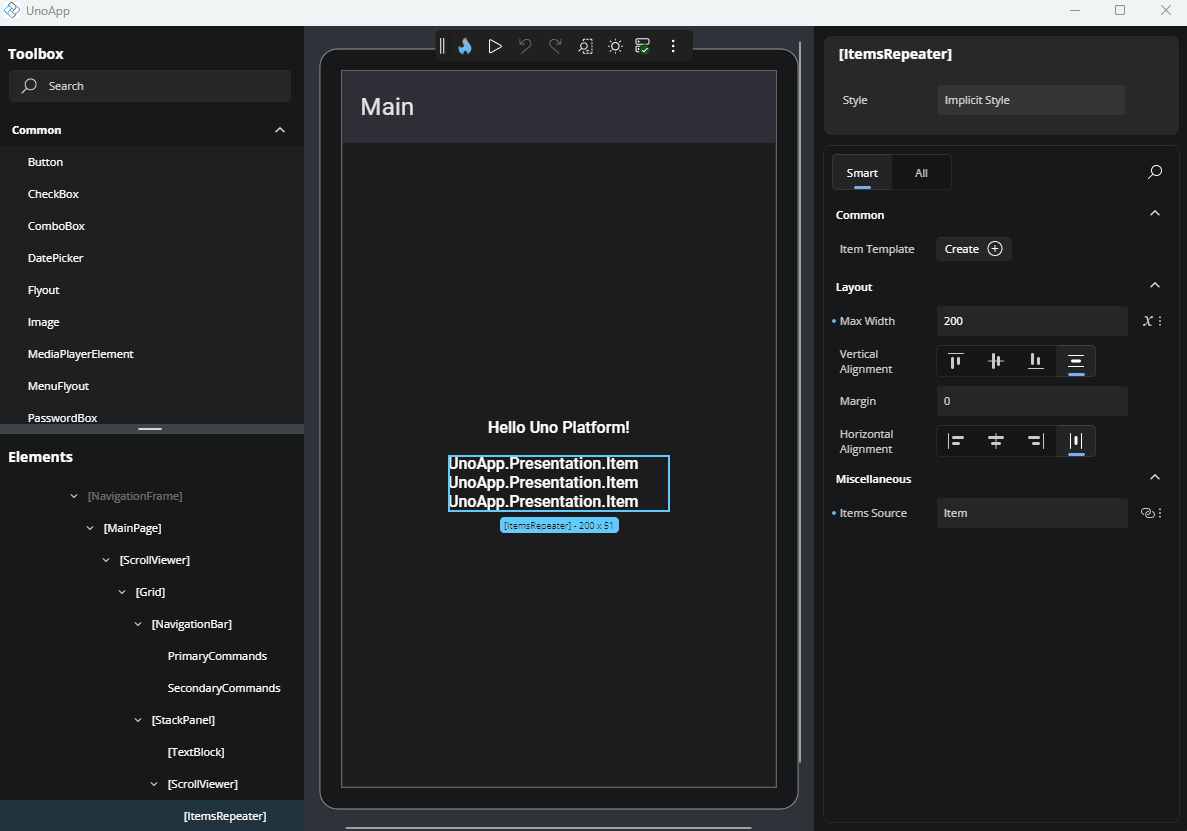Open the binding icon next to Items Source
1187x831 pixels.
point(1147,512)
